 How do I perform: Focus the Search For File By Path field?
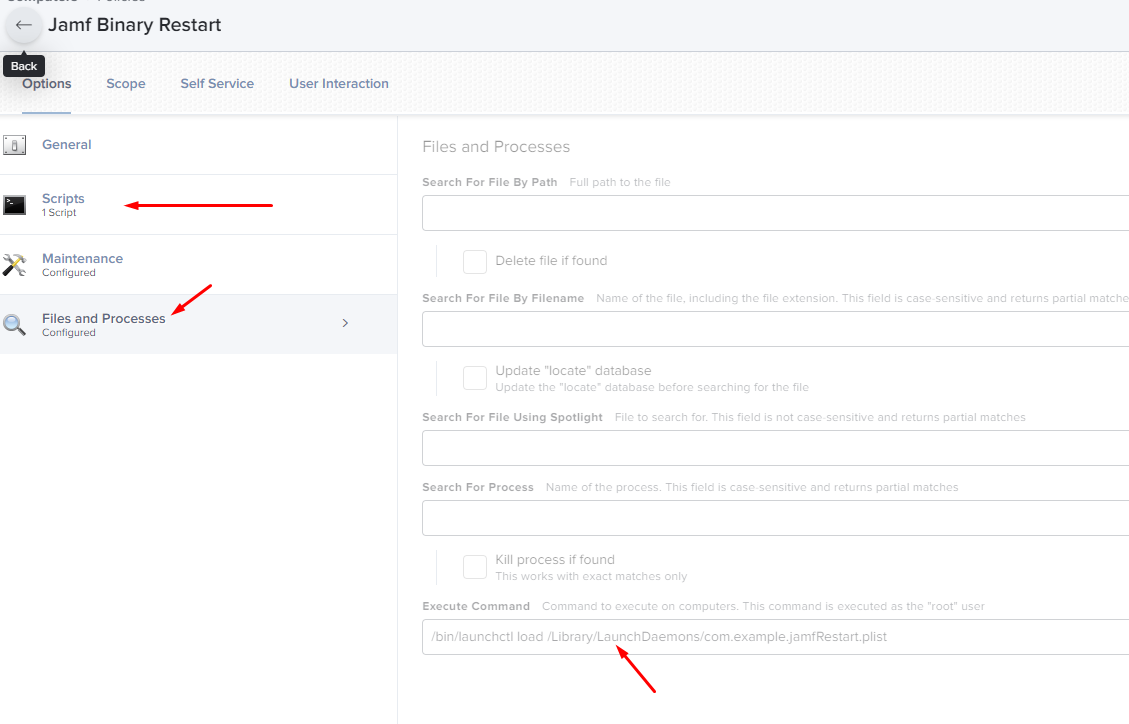(775, 213)
